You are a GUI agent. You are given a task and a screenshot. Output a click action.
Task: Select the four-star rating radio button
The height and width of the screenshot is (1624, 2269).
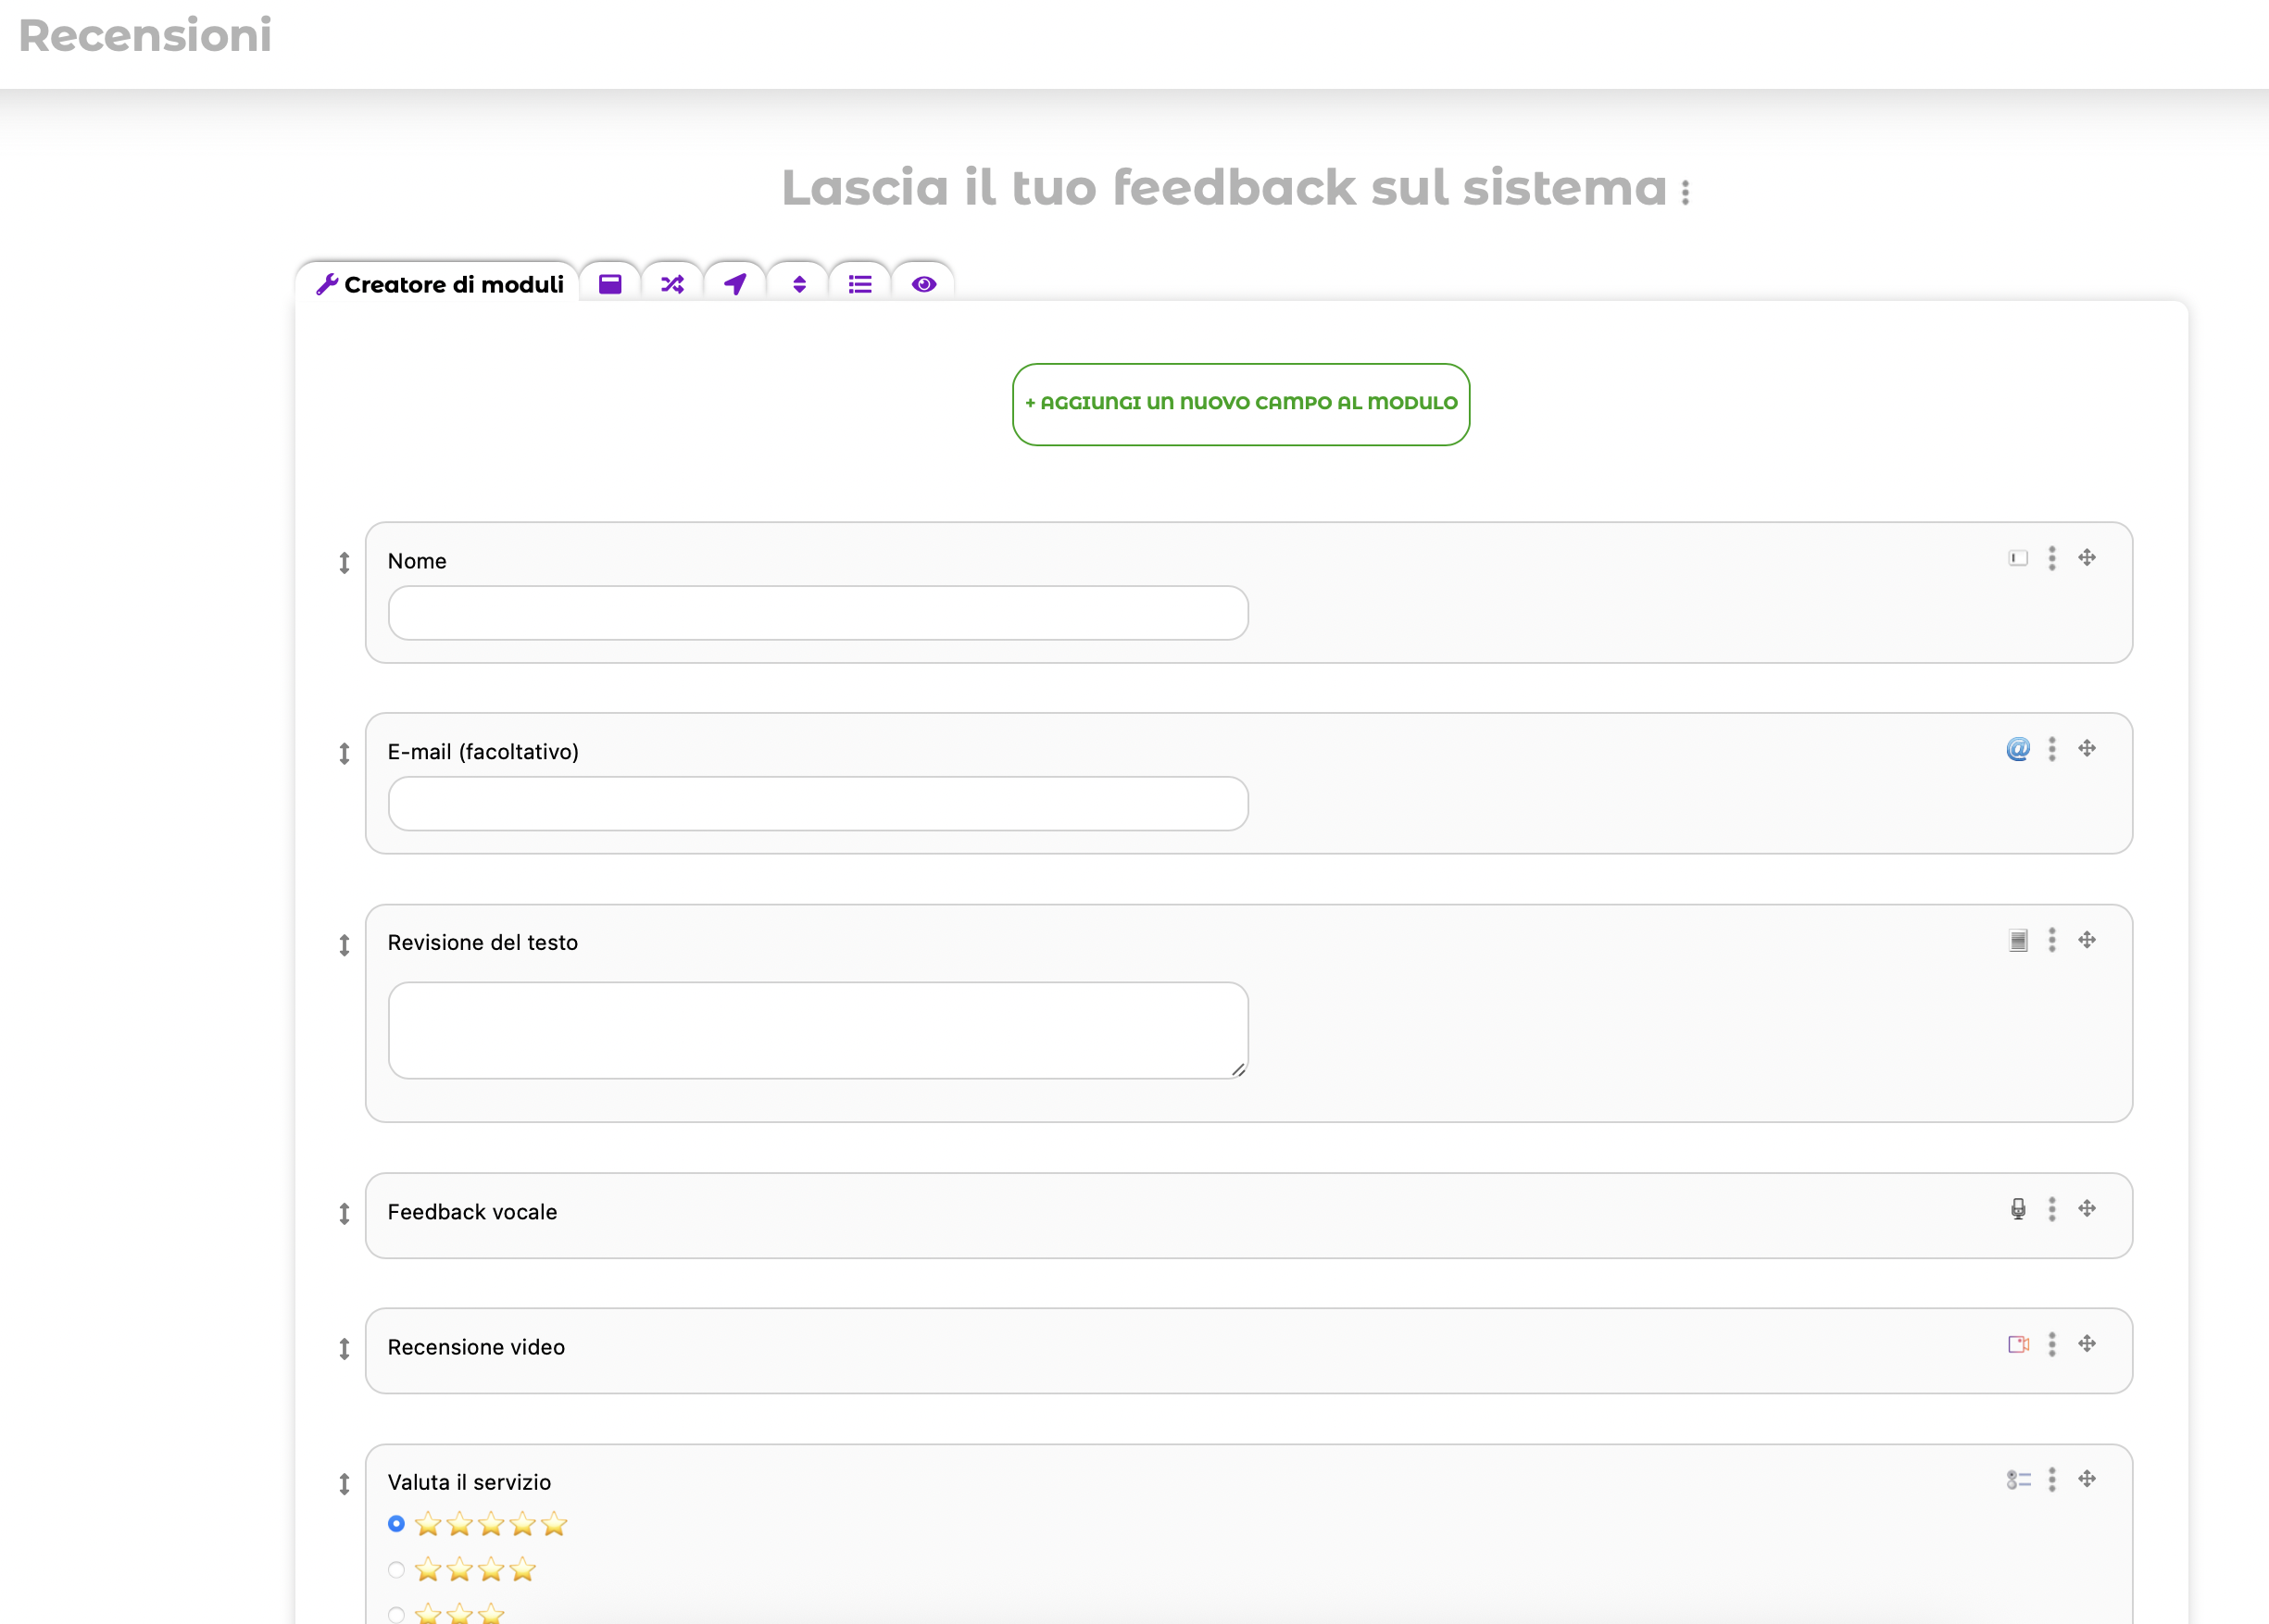[x=396, y=1569]
